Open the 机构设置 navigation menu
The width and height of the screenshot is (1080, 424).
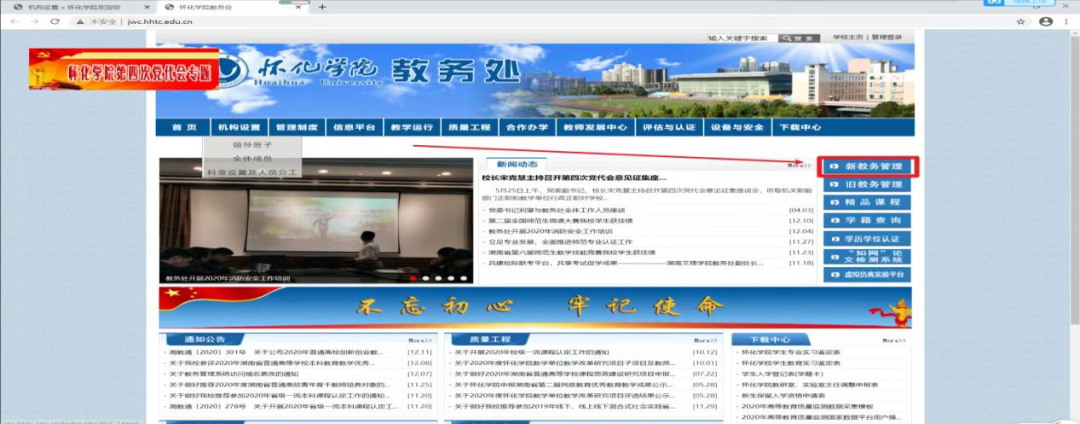point(239,127)
